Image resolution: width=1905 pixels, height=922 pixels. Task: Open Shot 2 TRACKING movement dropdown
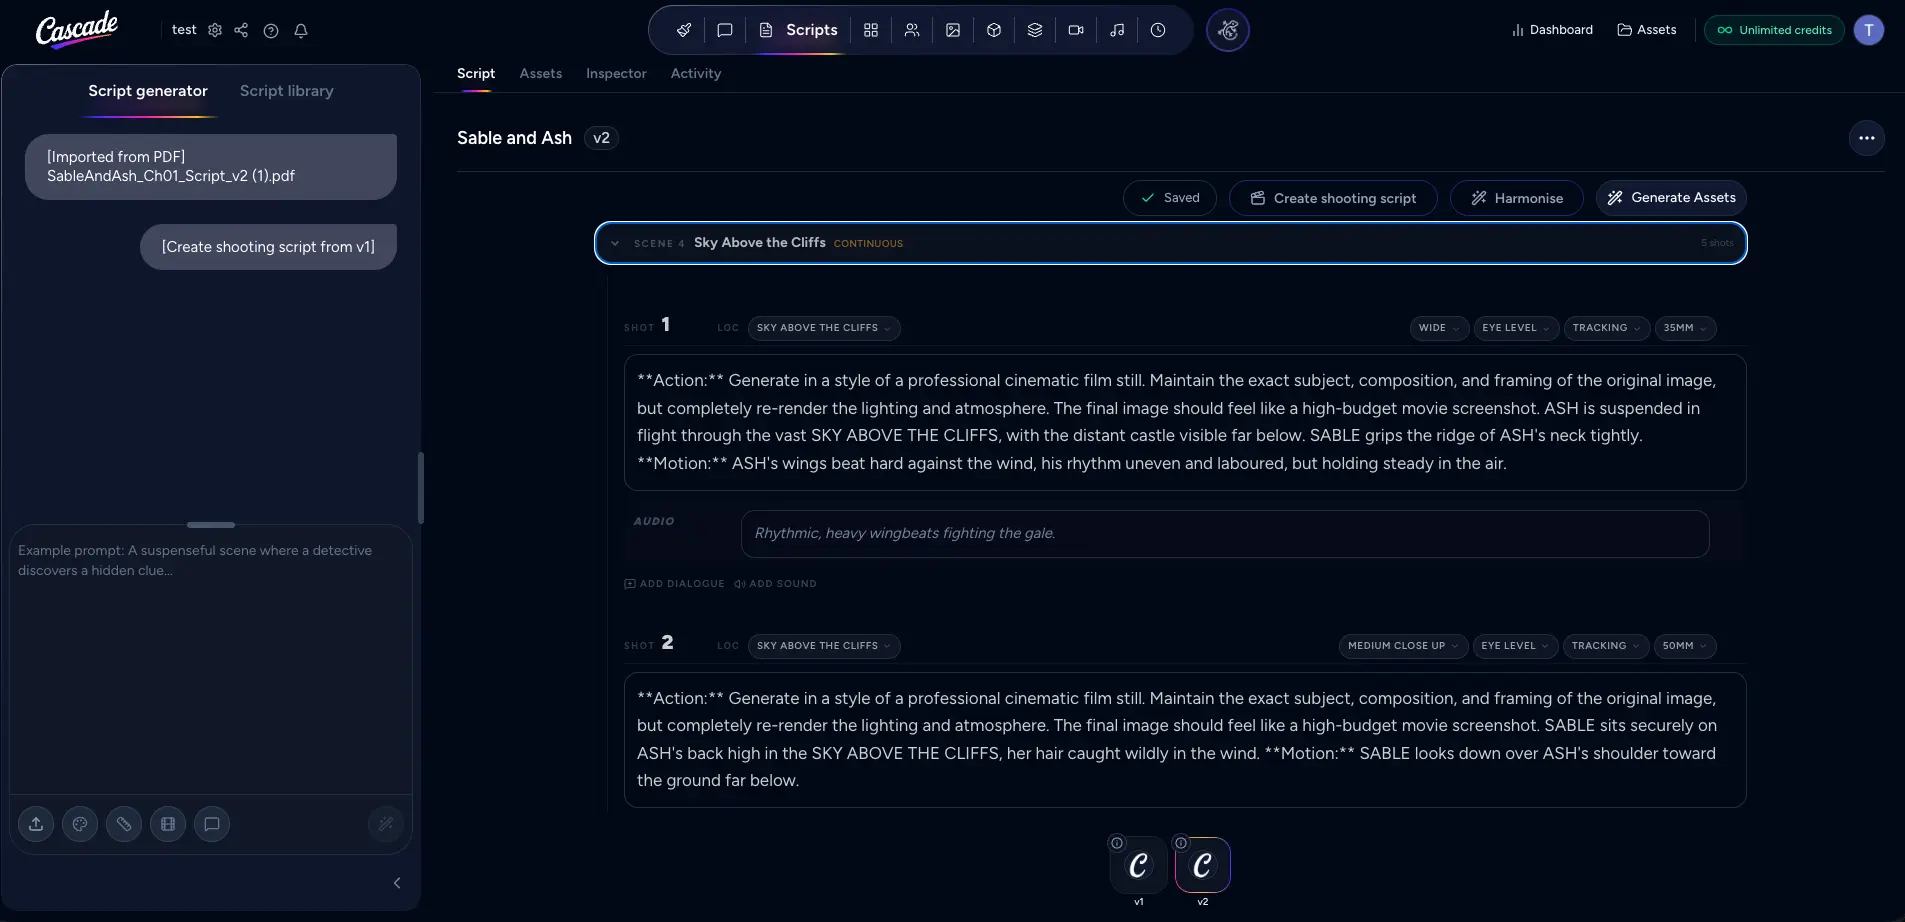click(x=1605, y=646)
